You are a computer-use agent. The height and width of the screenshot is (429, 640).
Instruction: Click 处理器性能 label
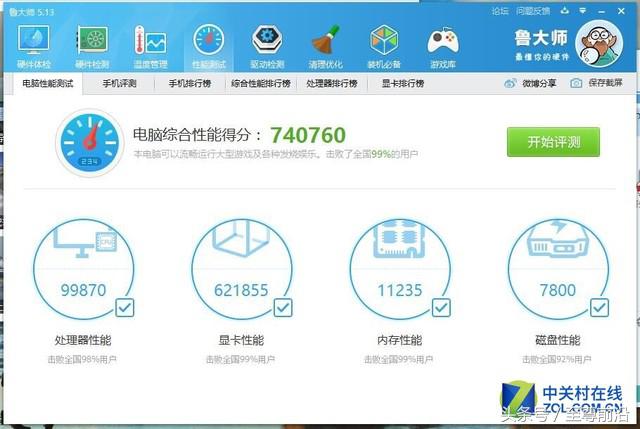point(83,340)
